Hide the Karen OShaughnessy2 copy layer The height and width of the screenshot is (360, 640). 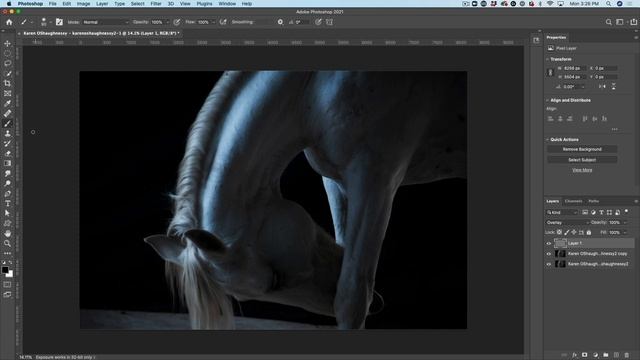pyautogui.click(x=549, y=253)
